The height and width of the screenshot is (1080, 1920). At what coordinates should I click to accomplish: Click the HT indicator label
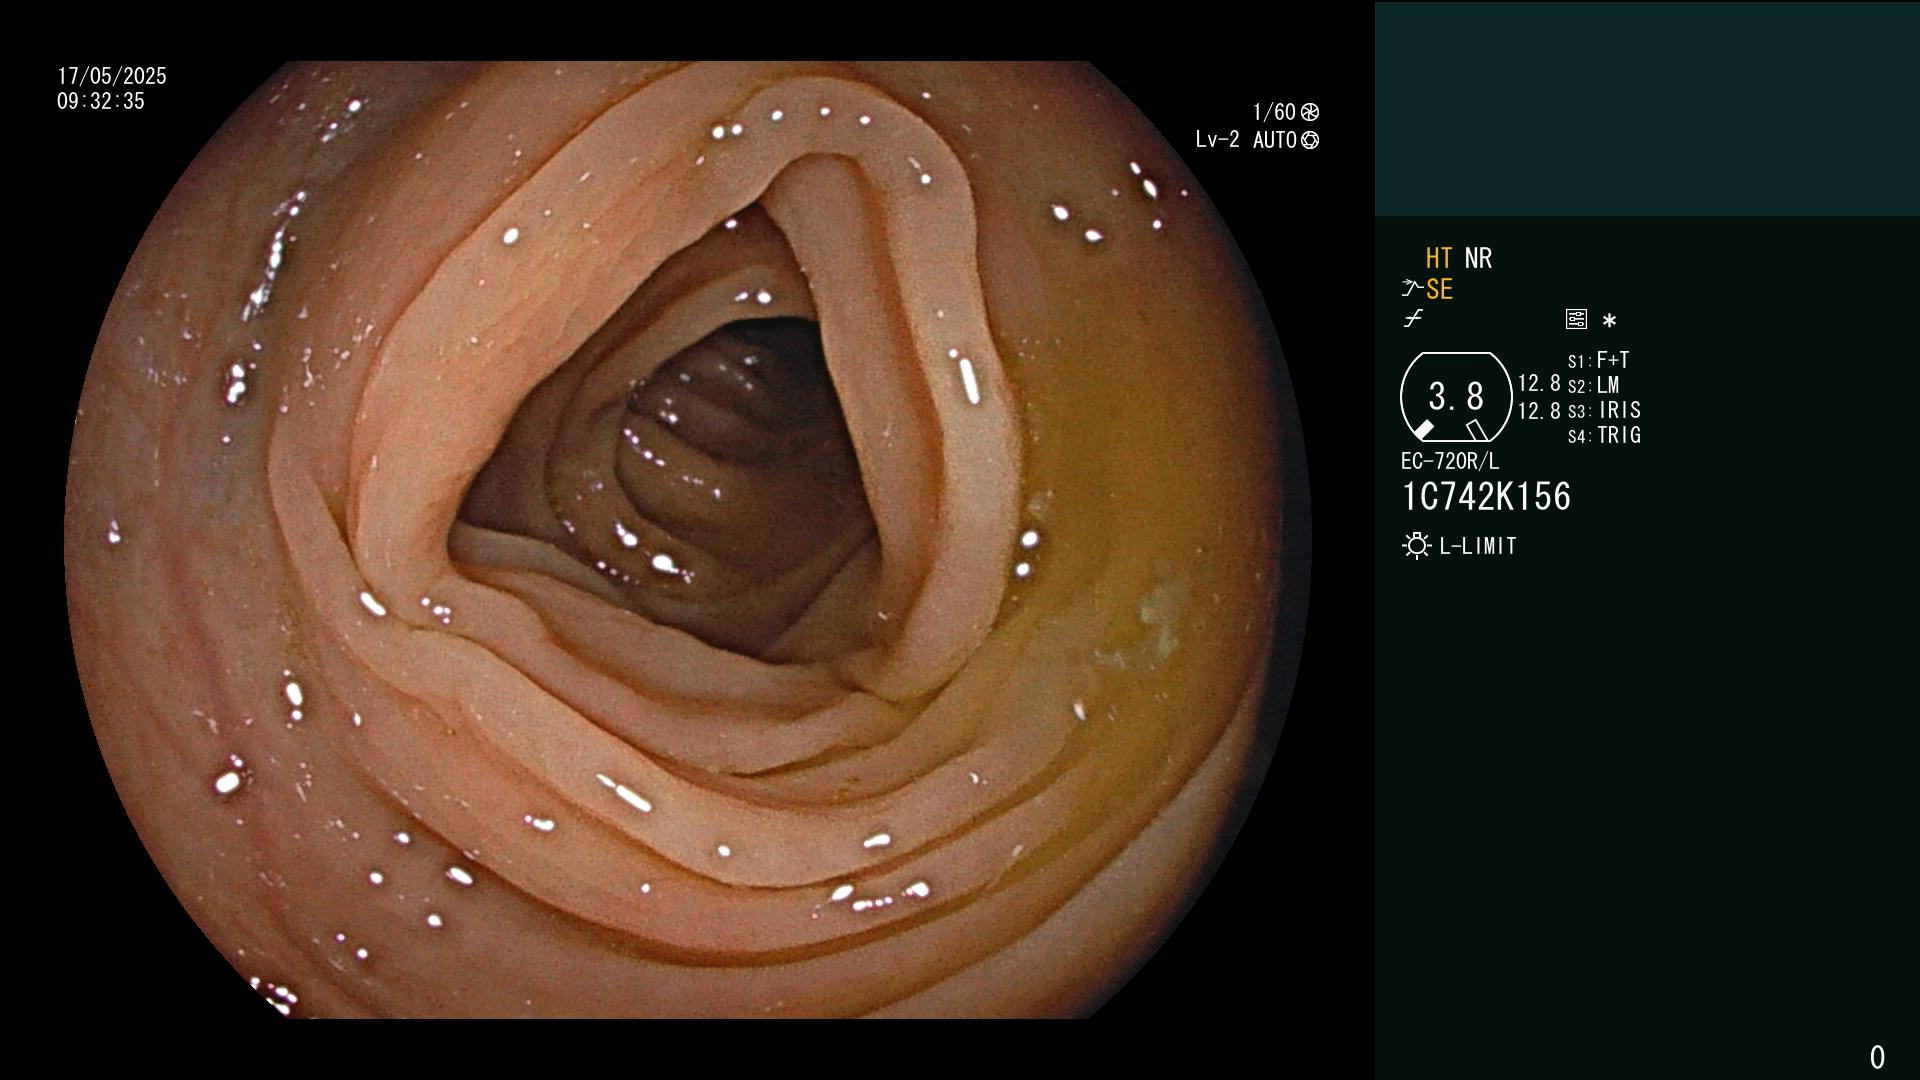tap(1439, 259)
